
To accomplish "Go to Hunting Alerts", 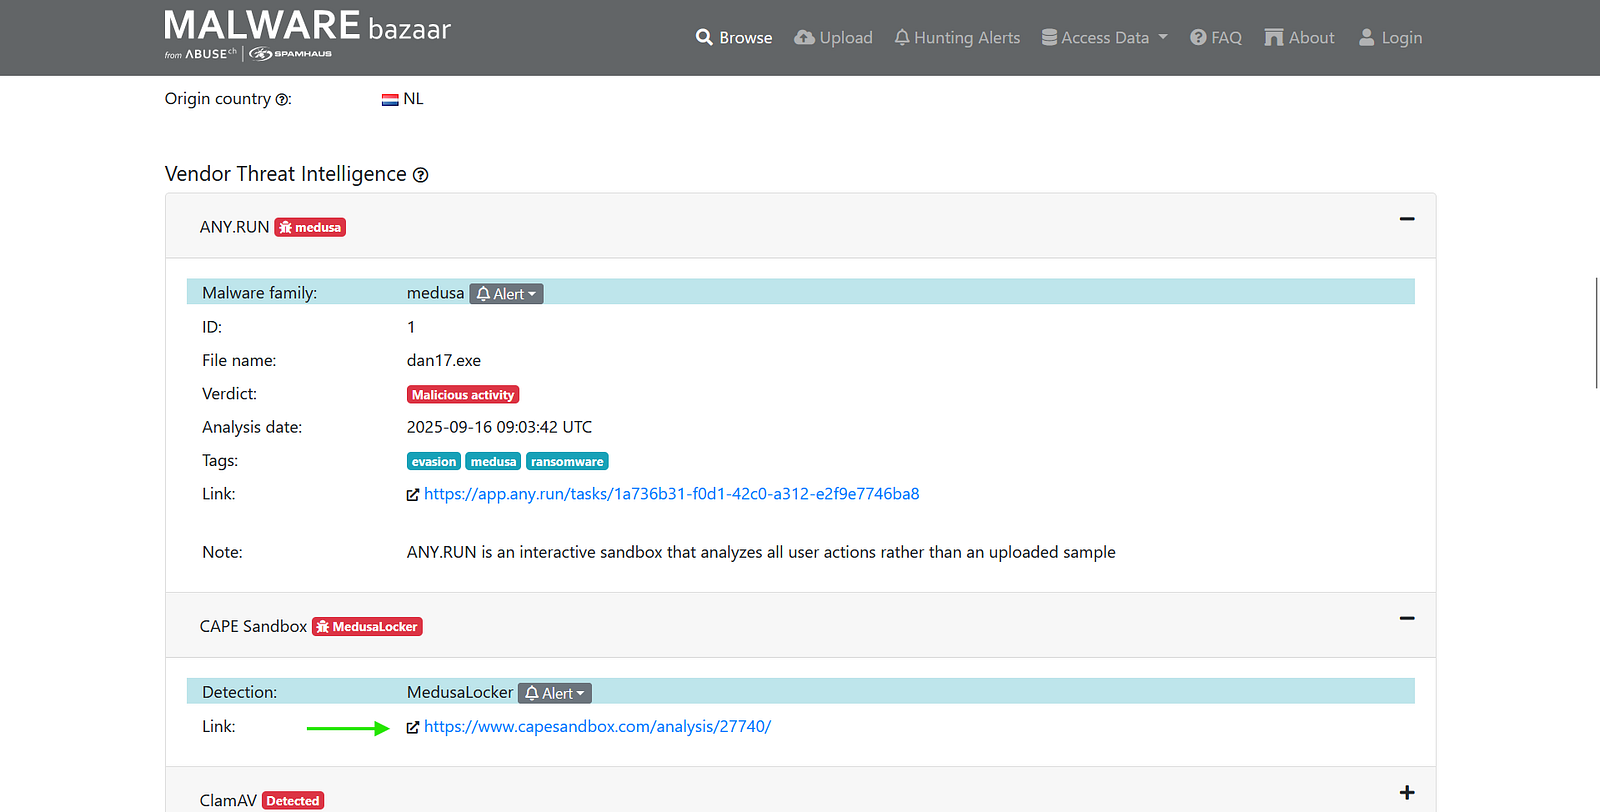I will pos(957,38).
